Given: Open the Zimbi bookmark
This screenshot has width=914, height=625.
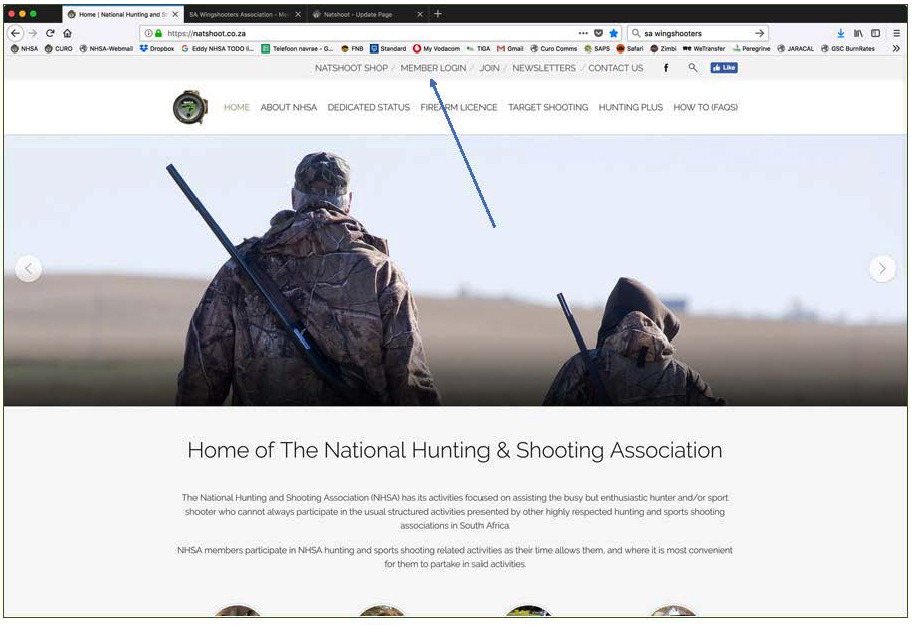Looking at the screenshot, I should tap(663, 48).
